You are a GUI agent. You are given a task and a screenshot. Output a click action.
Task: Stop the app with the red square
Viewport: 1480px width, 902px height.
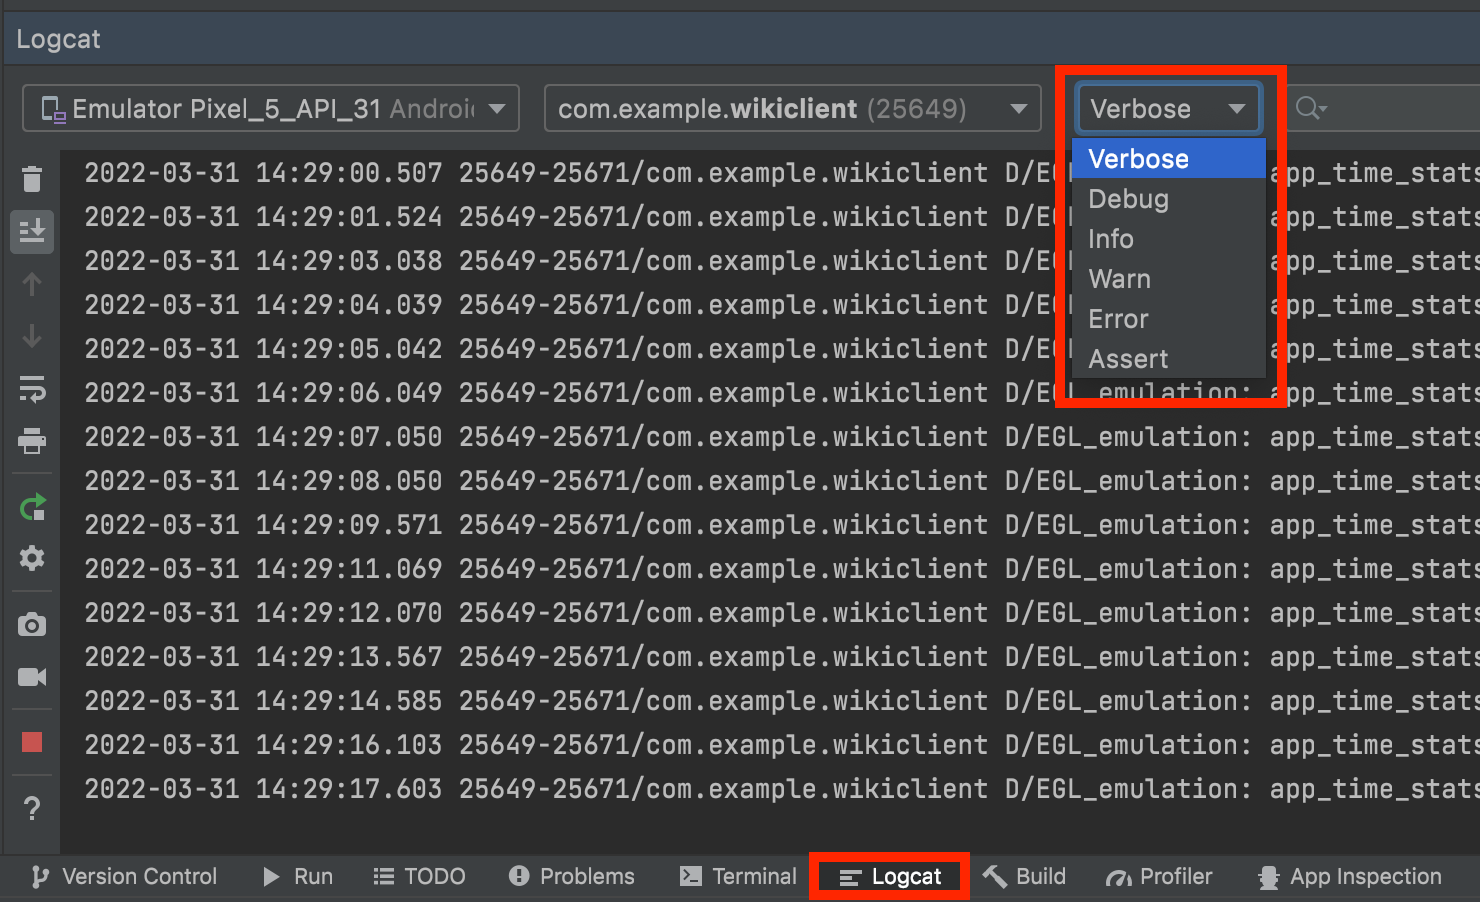[32, 742]
